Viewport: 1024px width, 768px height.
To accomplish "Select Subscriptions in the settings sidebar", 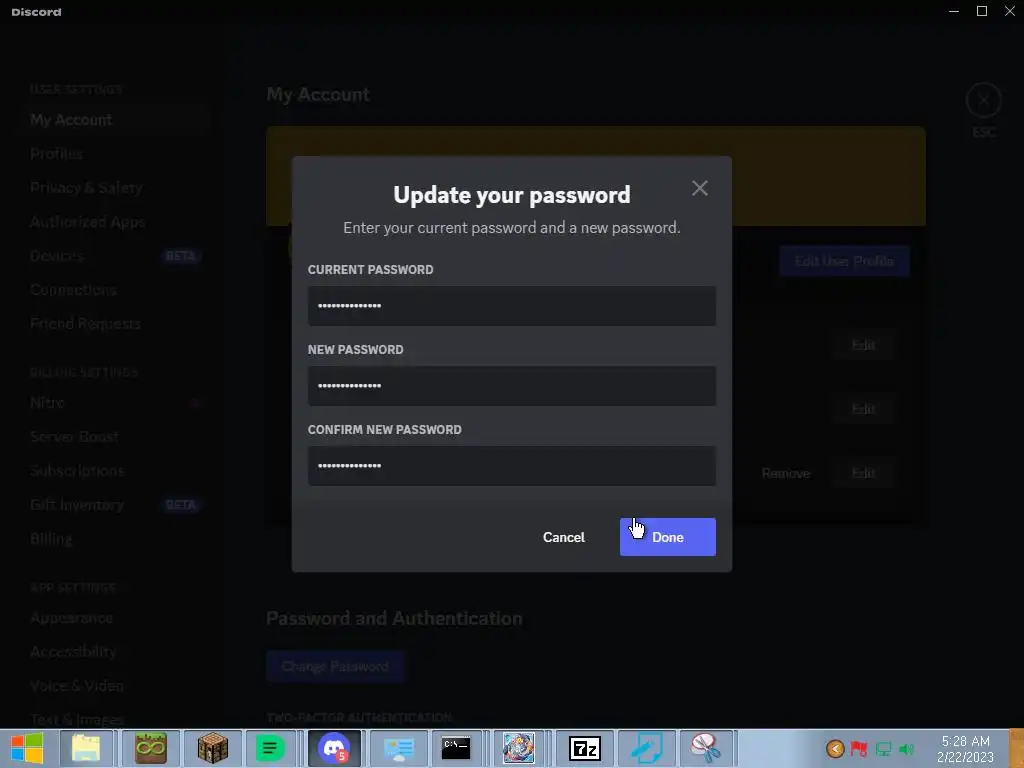I will pyautogui.click(x=113, y=470).
